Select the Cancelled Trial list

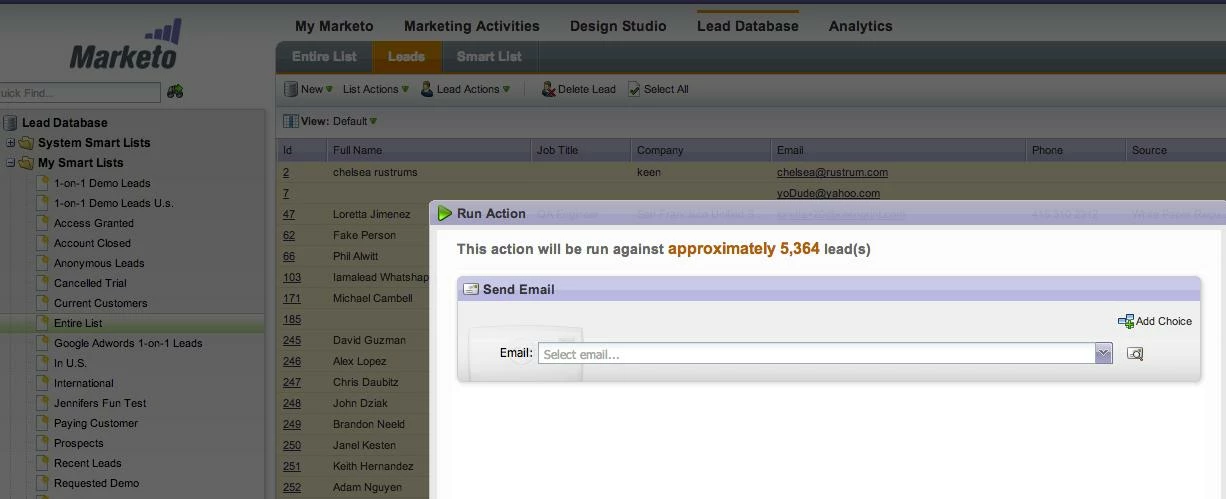[x=90, y=283]
